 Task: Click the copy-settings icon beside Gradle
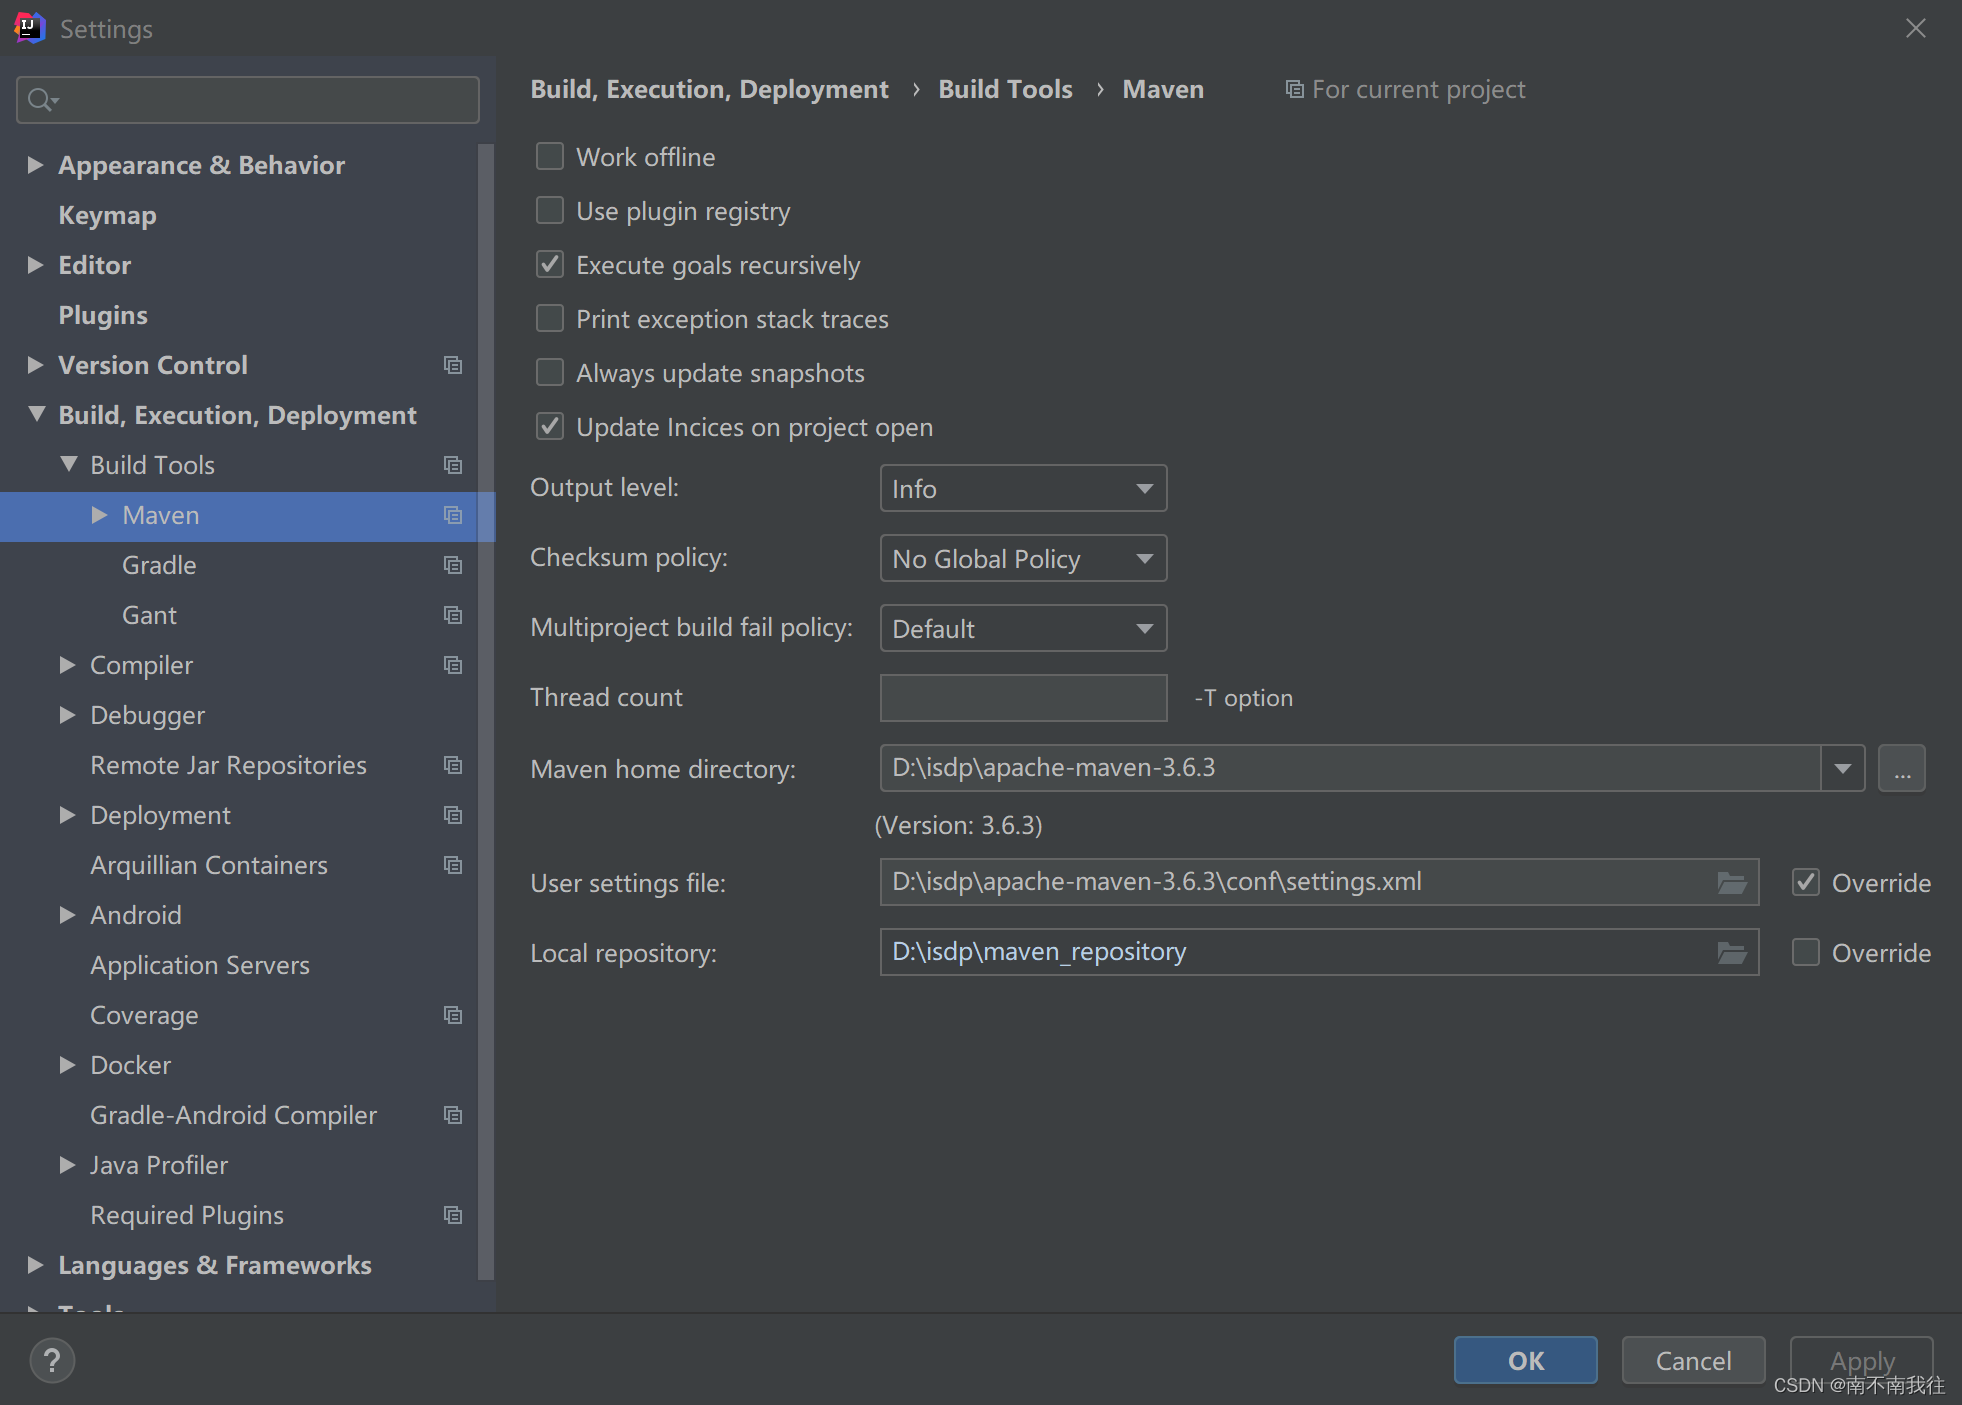click(453, 565)
